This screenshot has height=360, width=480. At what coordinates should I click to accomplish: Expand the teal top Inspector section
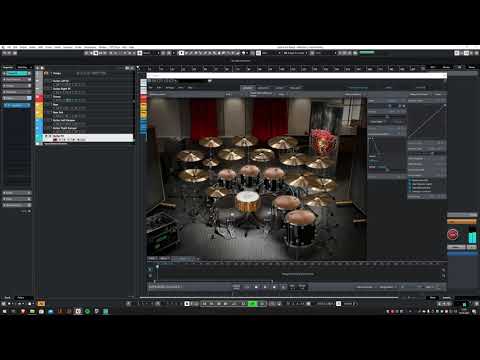point(17,73)
